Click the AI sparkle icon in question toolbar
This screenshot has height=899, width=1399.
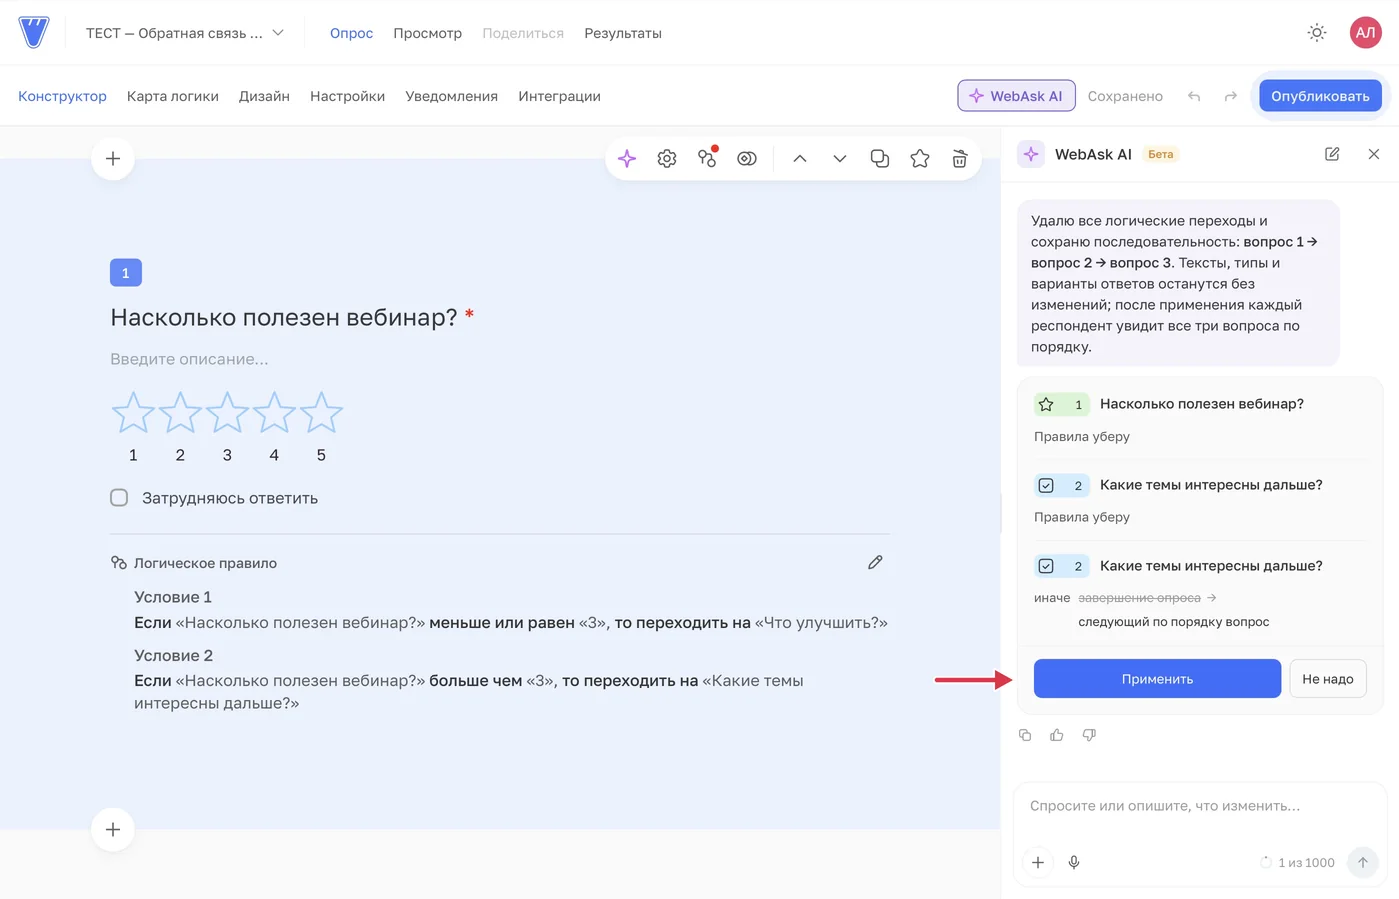tap(627, 158)
